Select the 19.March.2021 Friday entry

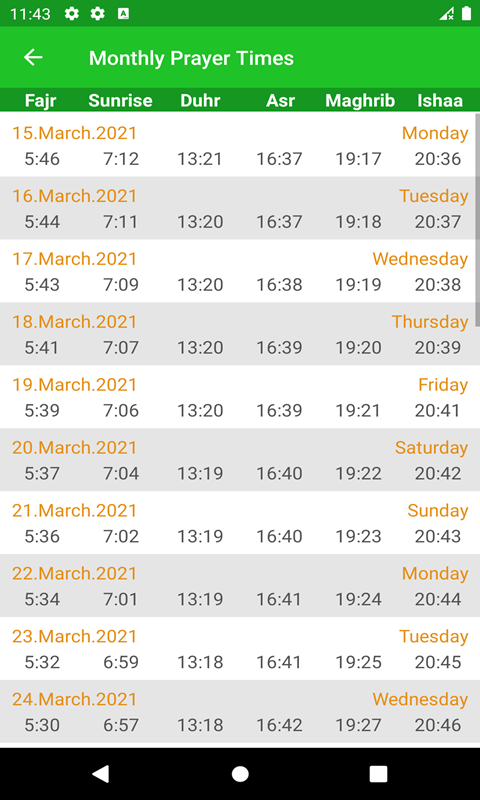pyautogui.click(x=240, y=396)
